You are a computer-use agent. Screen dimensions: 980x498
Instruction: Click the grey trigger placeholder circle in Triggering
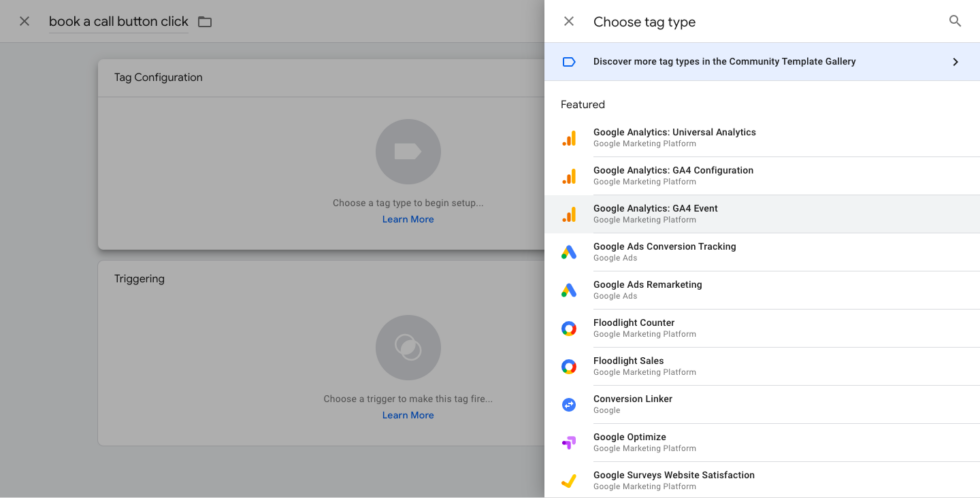tap(408, 347)
